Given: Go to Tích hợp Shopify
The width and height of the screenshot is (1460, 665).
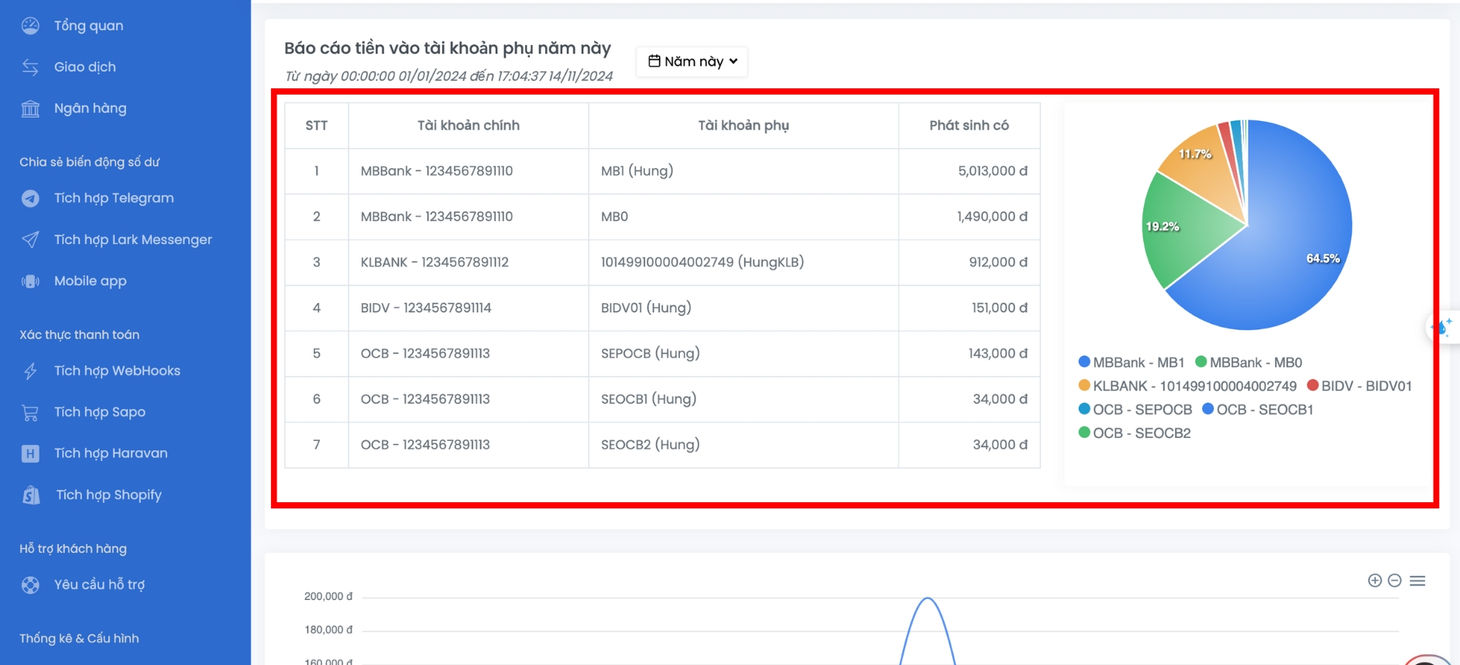Looking at the screenshot, I should point(109,495).
